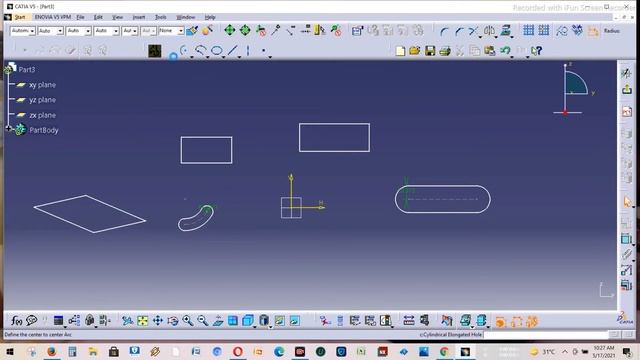Open the ENOVIA V5 VPM menu
This screenshot has width=640, height=360.
coord(53,17)
